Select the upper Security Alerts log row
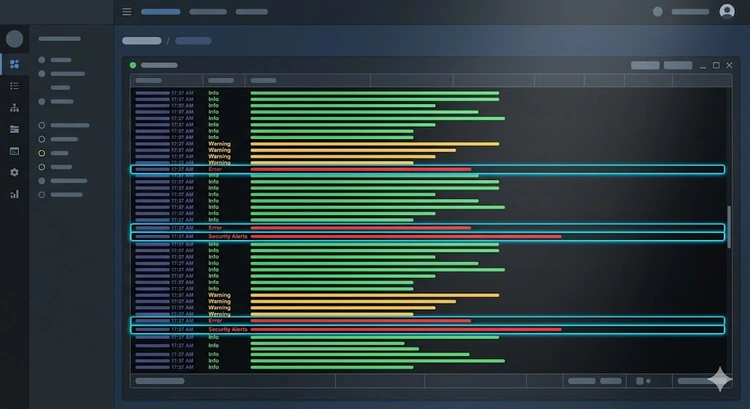The width and height of the screenshot is (750, 409). pos(428,236)
